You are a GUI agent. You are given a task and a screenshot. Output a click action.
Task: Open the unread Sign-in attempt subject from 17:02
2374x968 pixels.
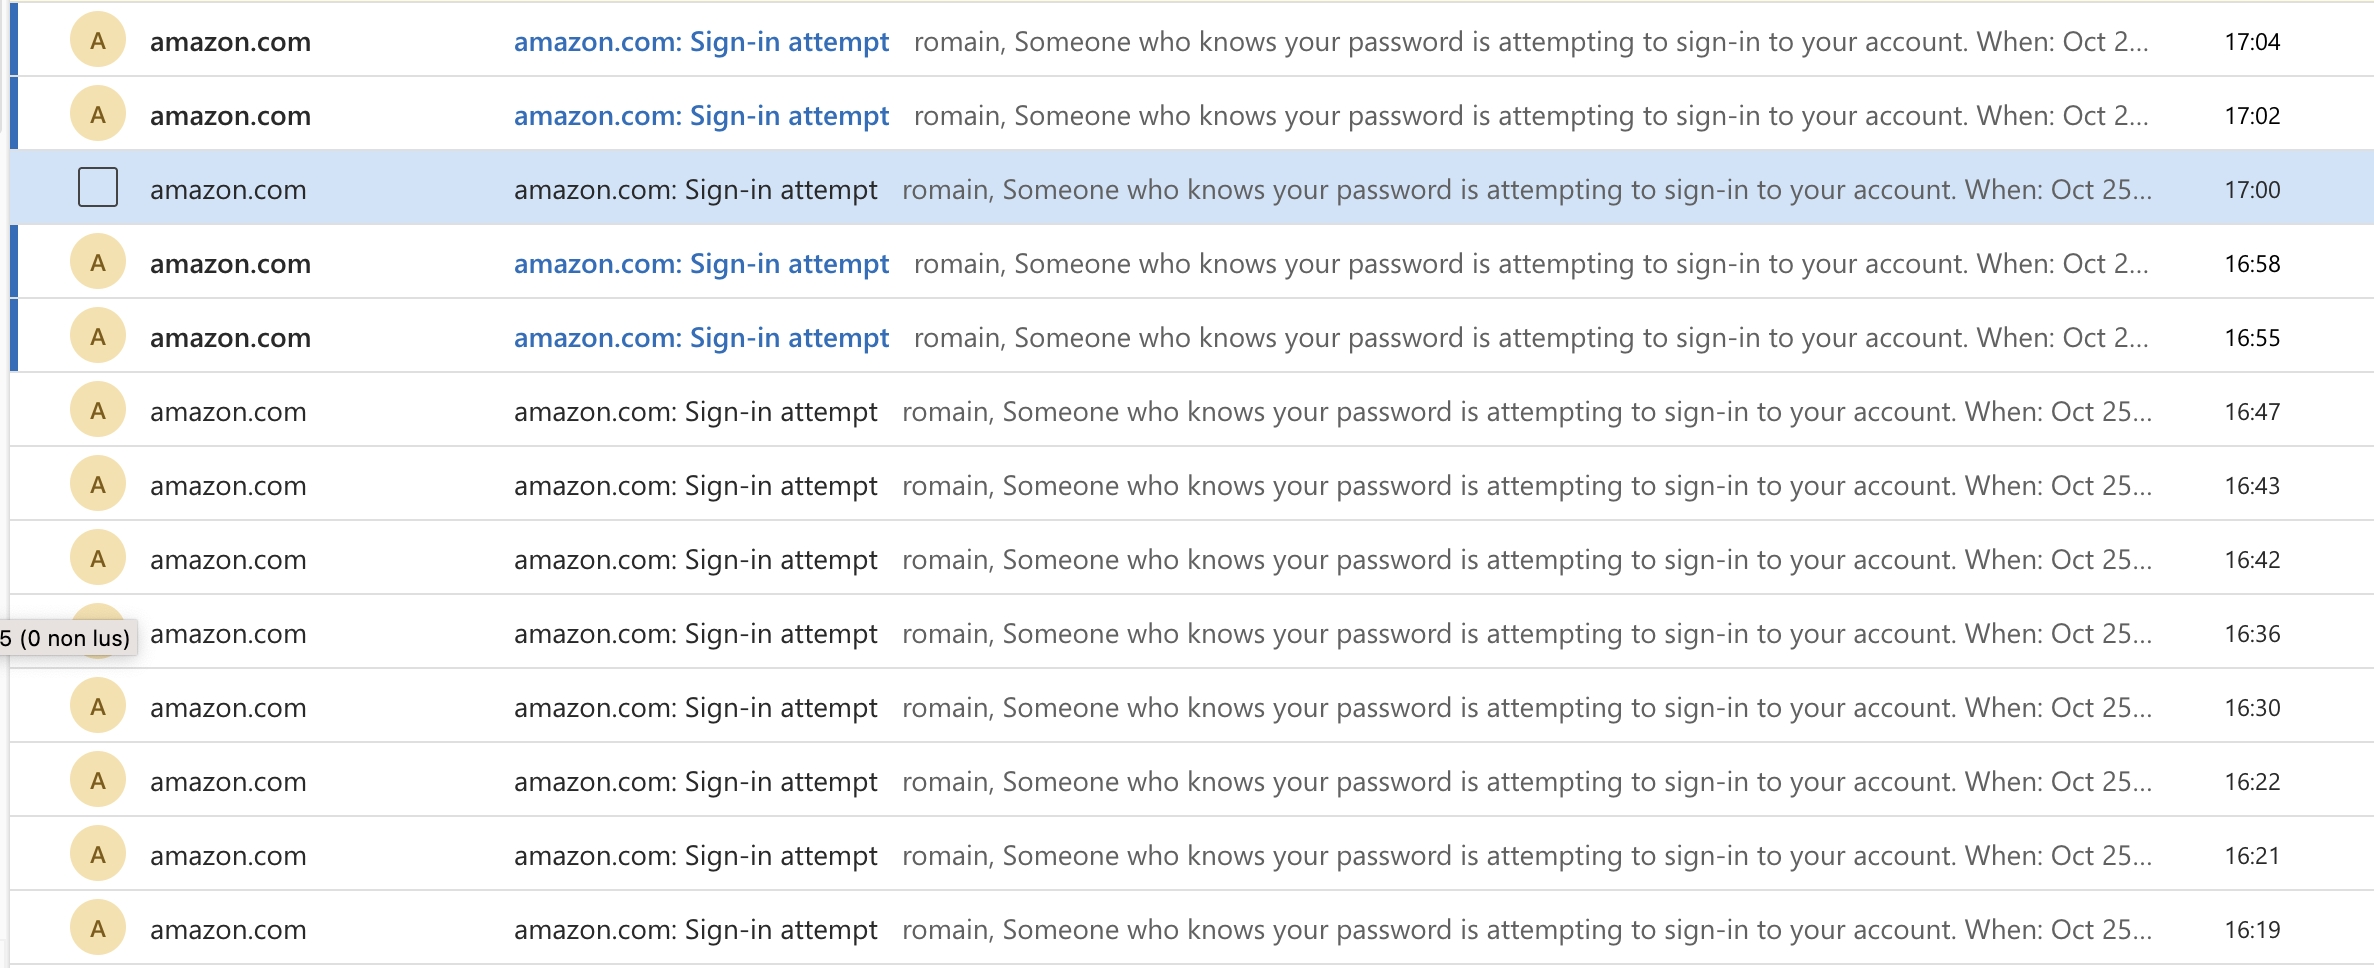[701, 116]
